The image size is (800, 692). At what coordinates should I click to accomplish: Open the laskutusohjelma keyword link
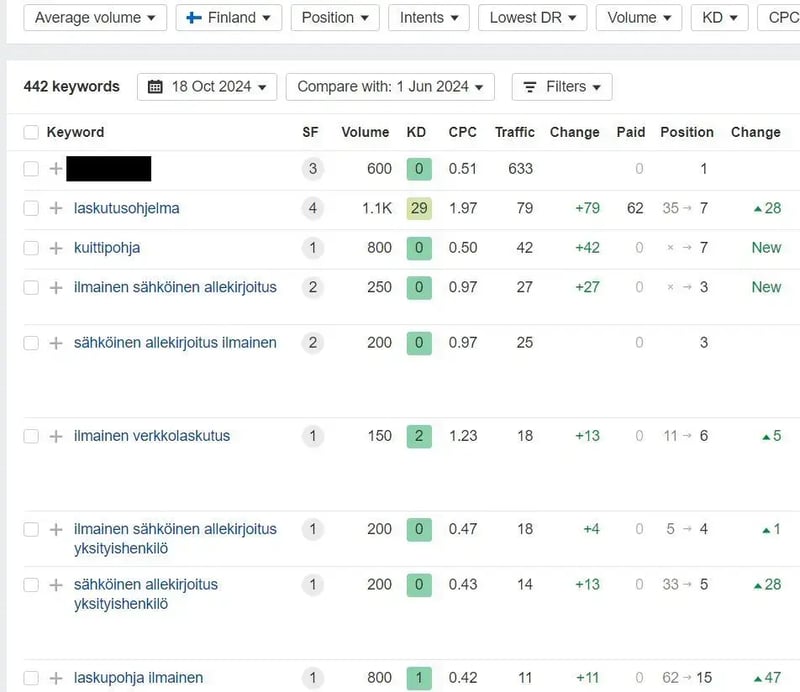(x=127, y=208)
